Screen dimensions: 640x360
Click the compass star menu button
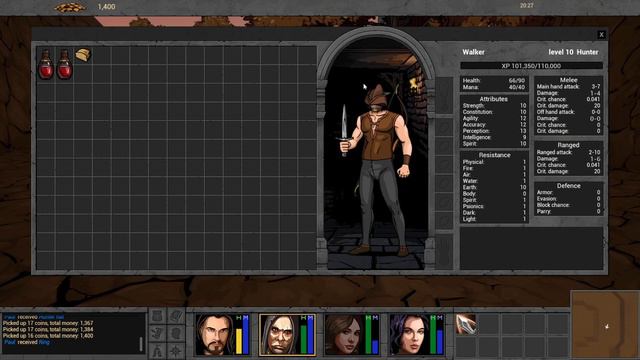(176, 351)
